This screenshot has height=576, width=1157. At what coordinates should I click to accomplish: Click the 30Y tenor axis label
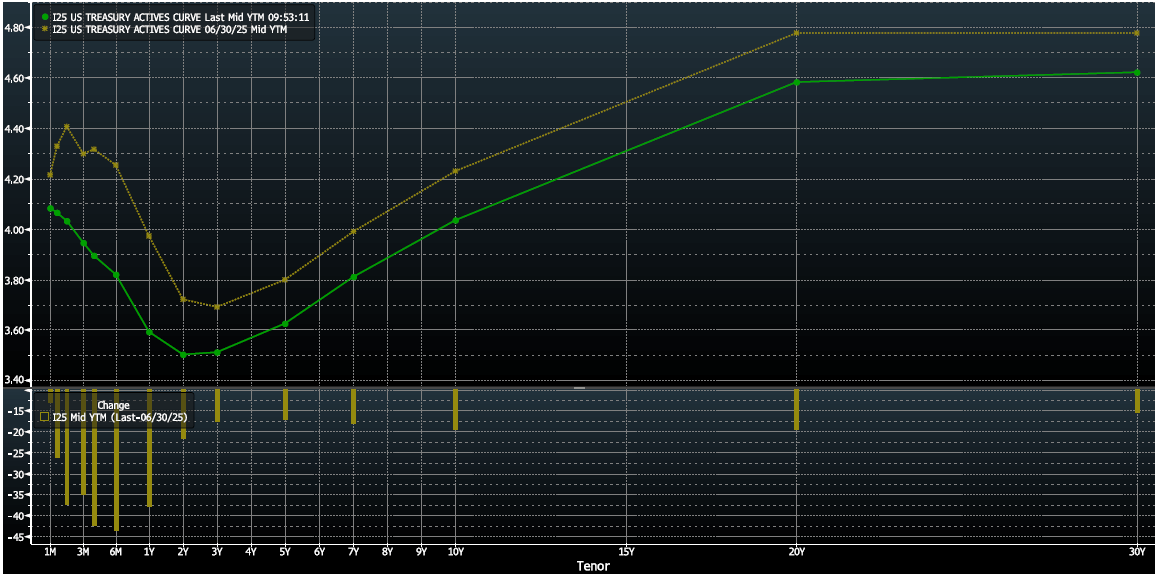pos(1137,551)
